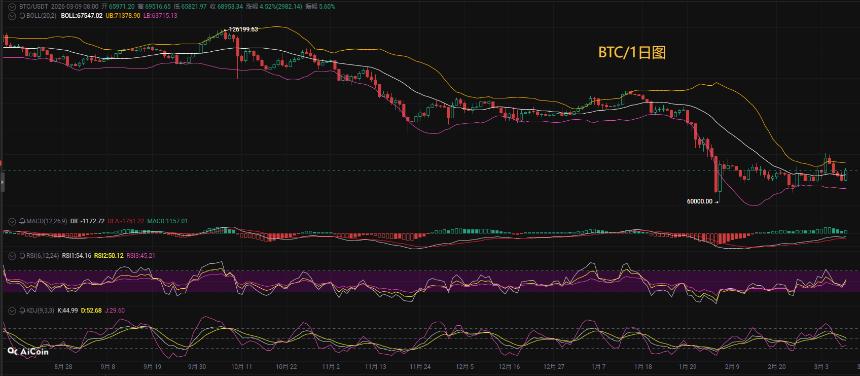Click the 60000.00 low price label
860x376 pixels.
[x=699, y=201]
